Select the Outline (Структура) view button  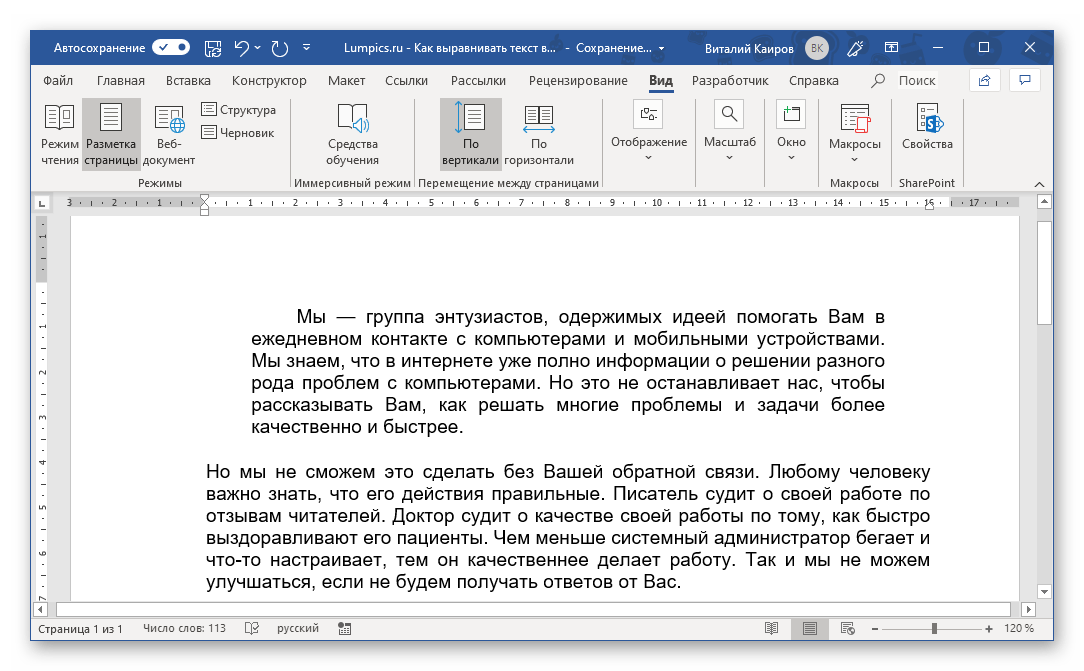pyautogui.click(x=239, y=109)
